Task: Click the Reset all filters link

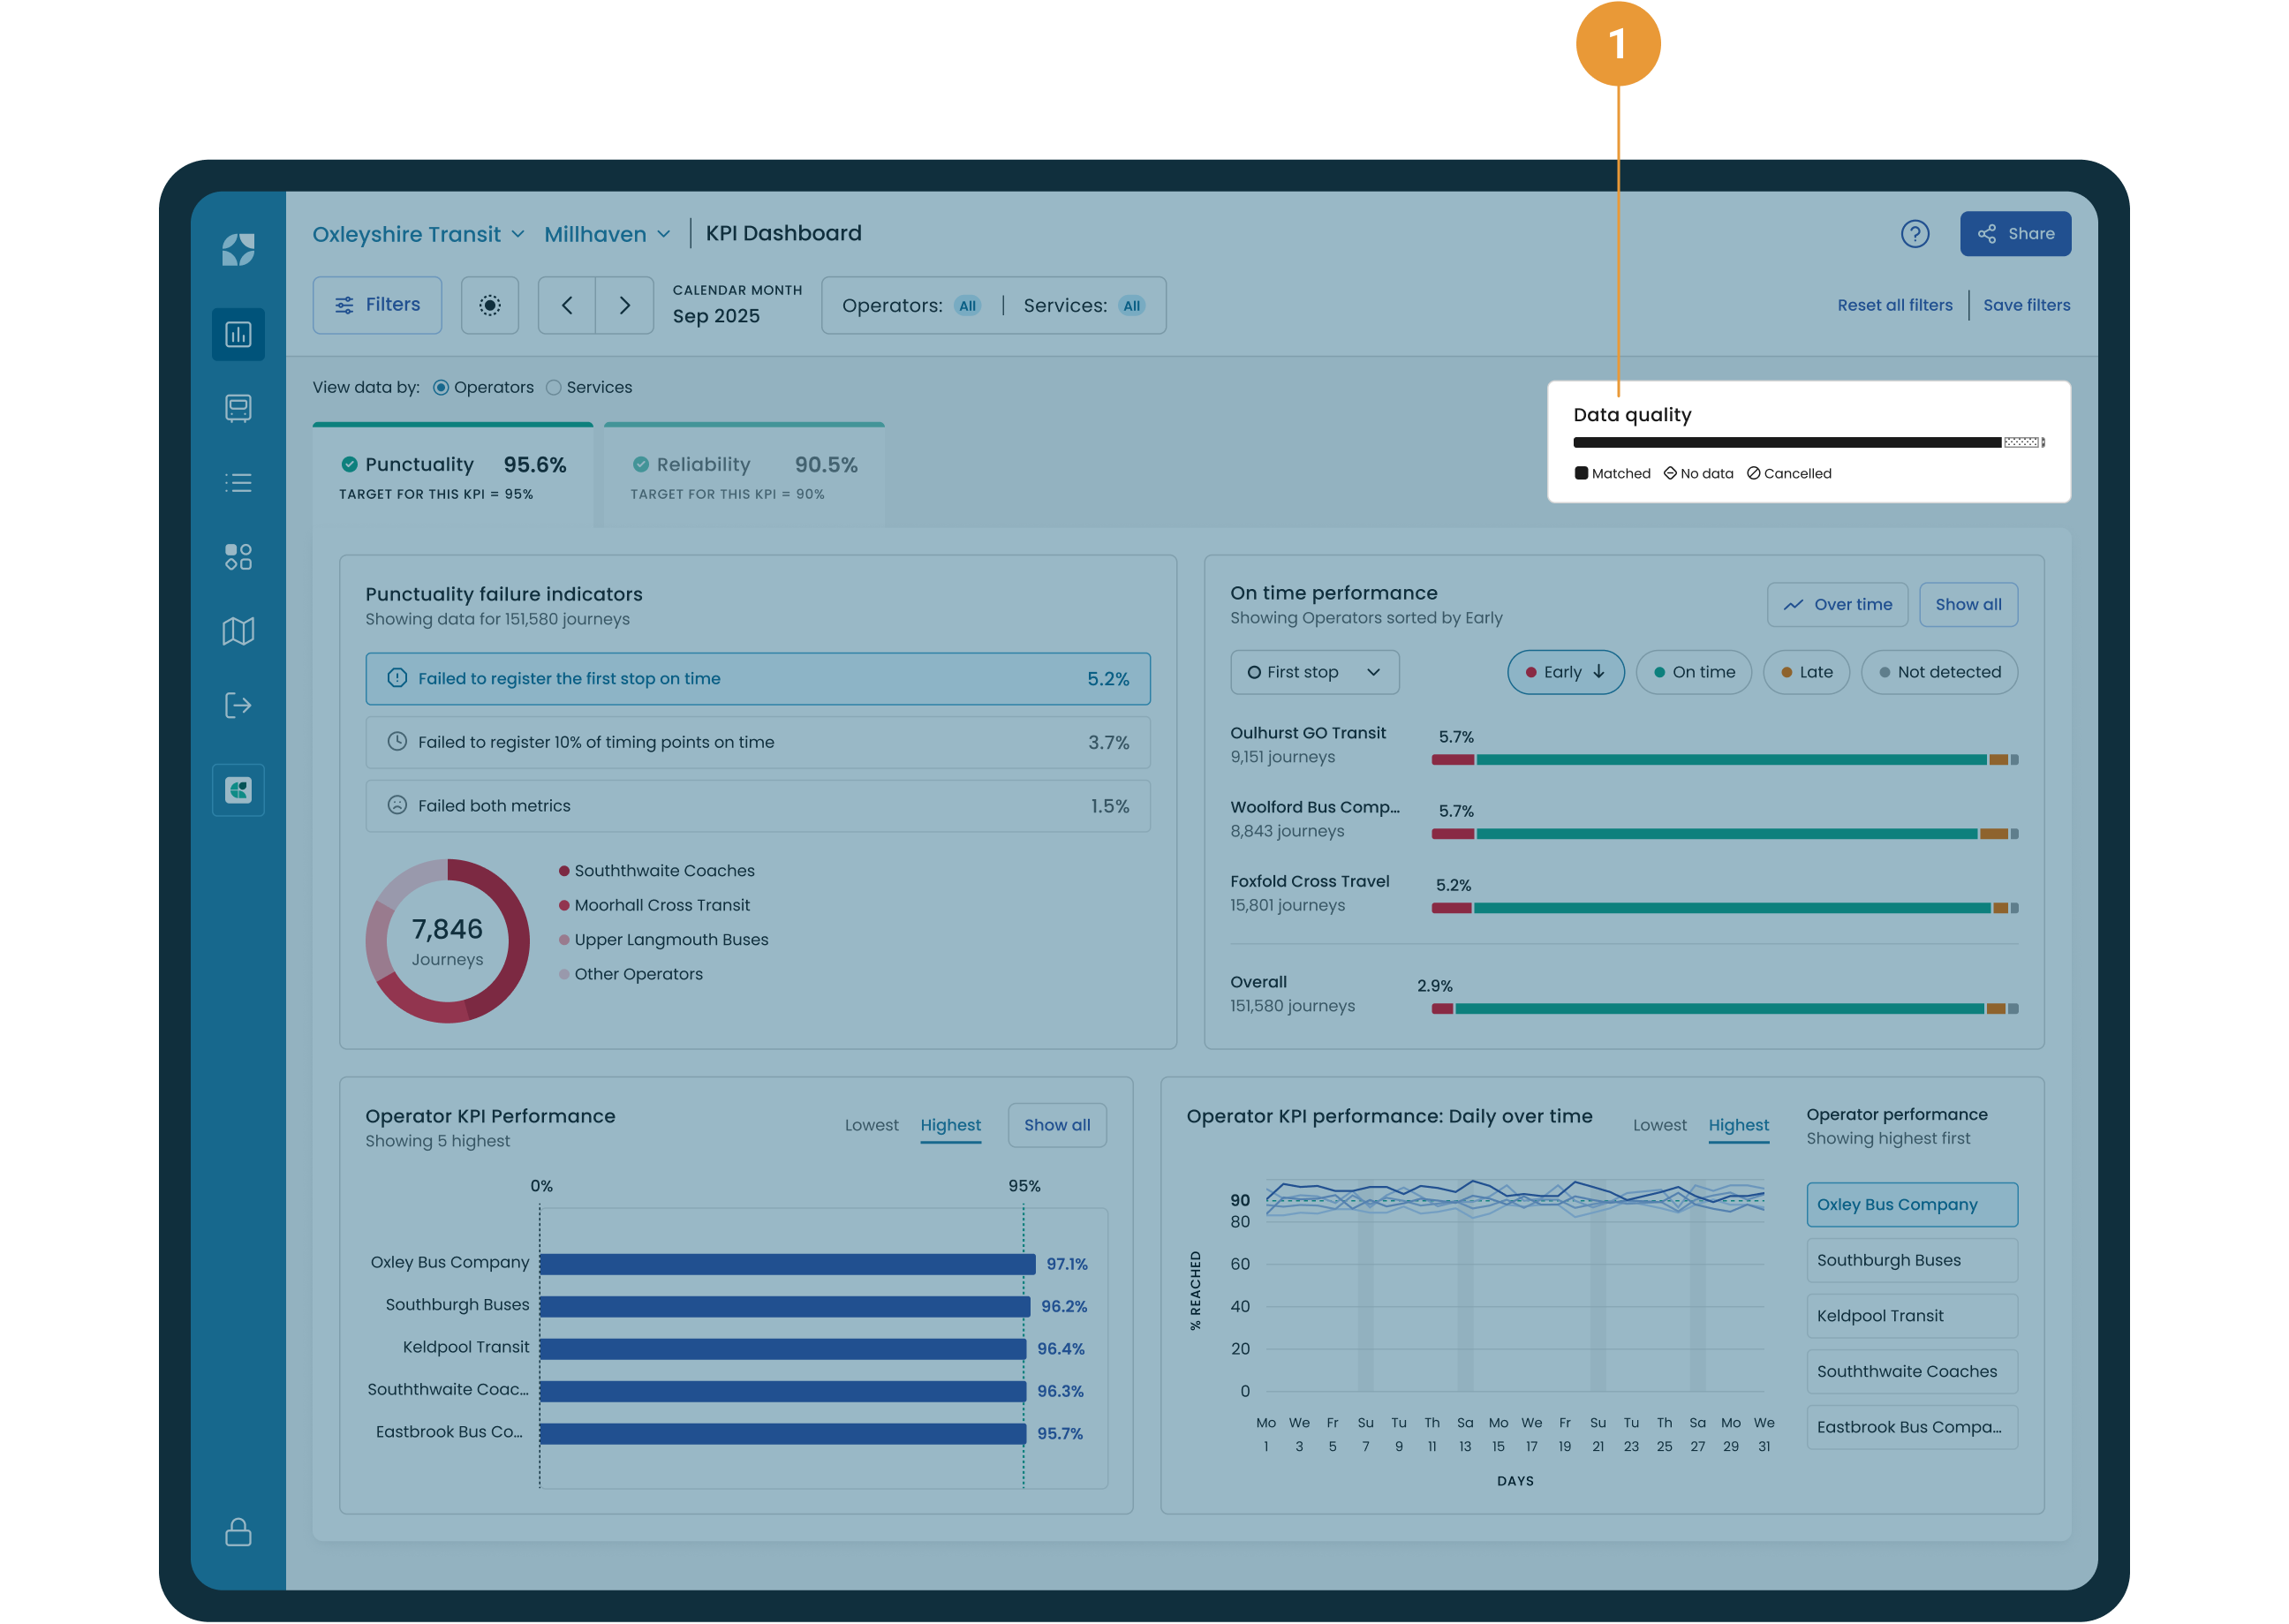Action: point(1894,305)
